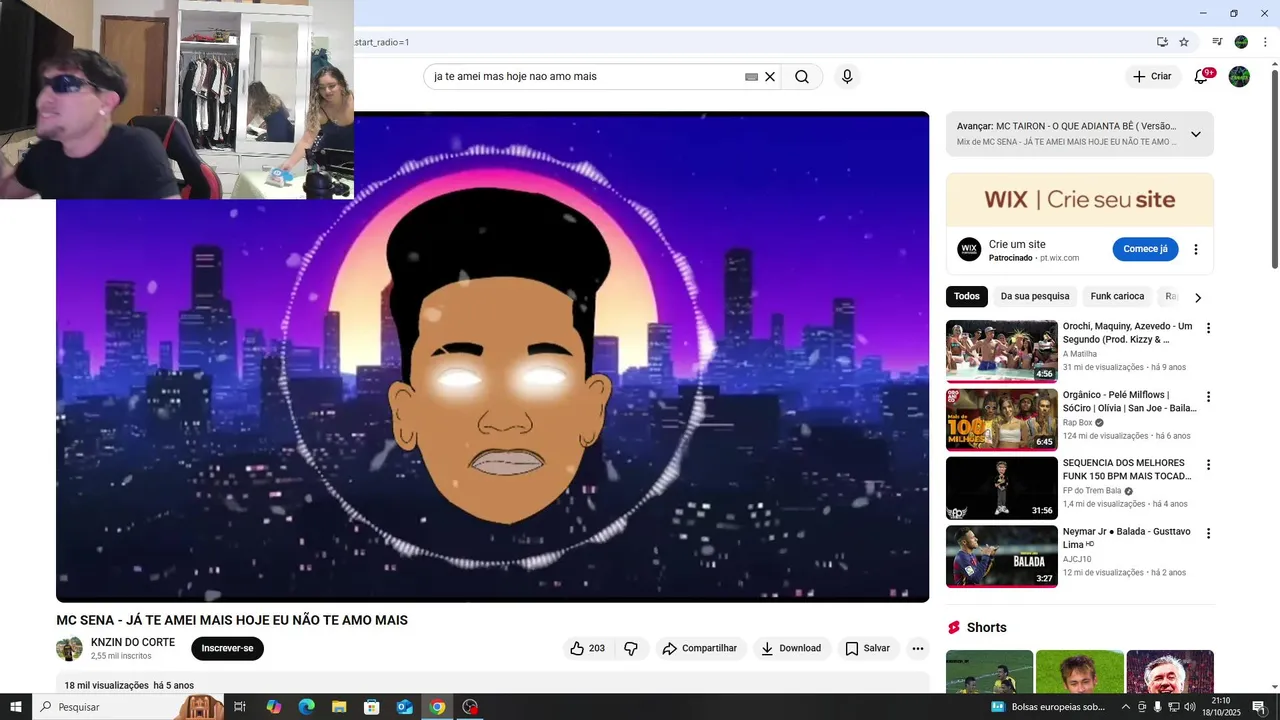Open the Shorts section logo
This screenshot has height=720, width=1280.
point(954,627)
